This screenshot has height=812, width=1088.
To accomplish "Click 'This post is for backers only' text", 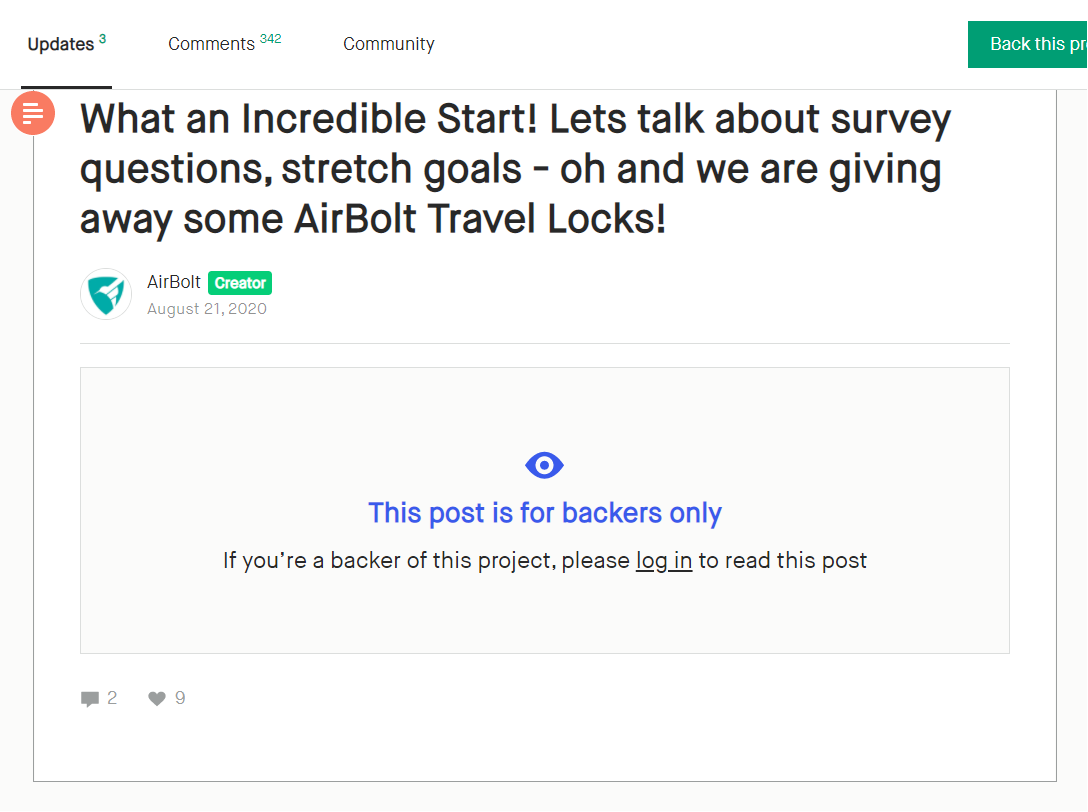I will pyautogui.click(x=545, y=513).
